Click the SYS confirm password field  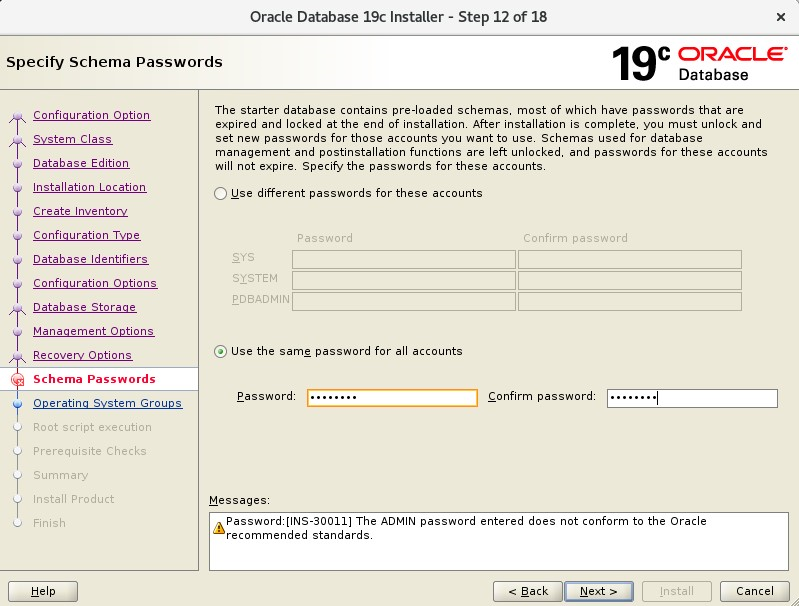tap(630, 259)
